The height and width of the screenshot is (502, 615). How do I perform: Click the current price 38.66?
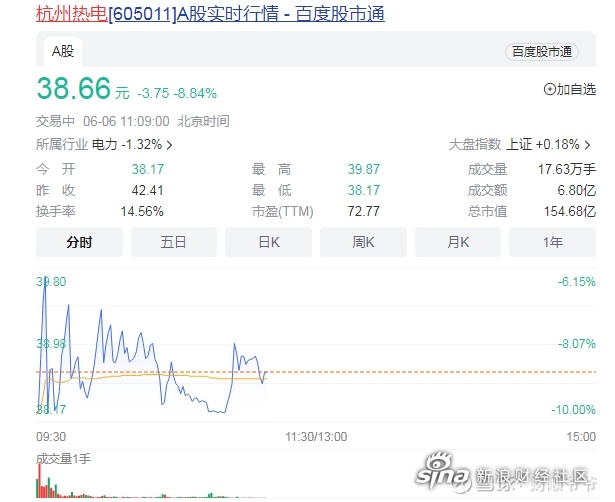pyautogui.click(x=74, y=88)
